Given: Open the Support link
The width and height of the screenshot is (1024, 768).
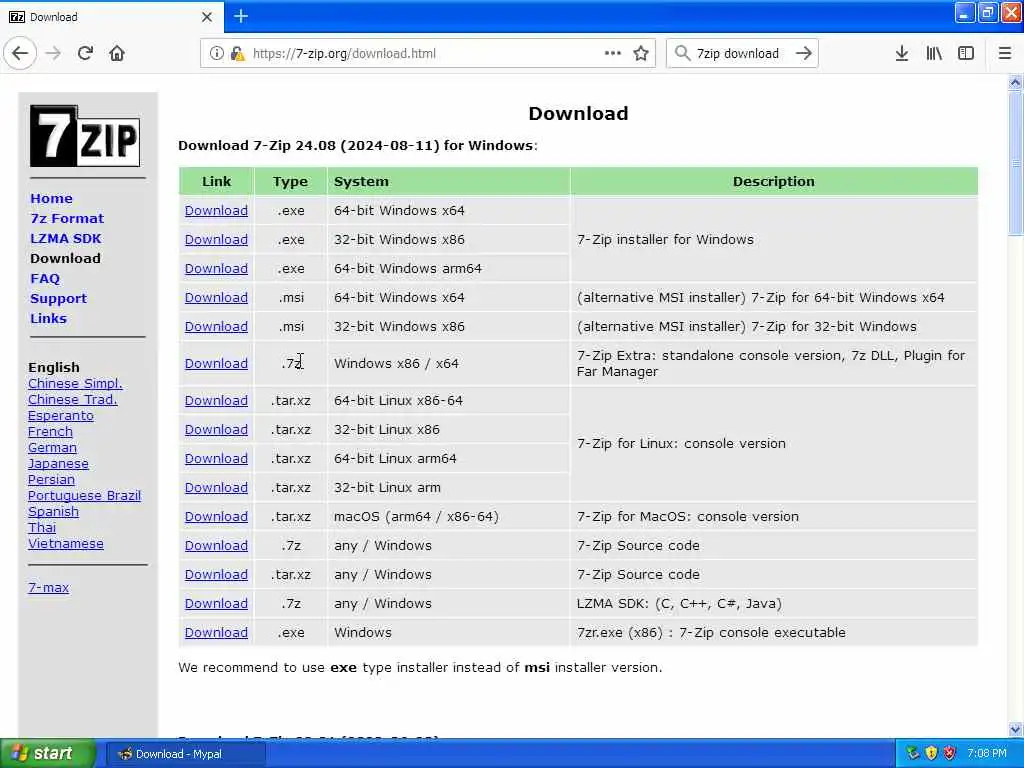Looking at the screenshot, I should click(58, 298).
